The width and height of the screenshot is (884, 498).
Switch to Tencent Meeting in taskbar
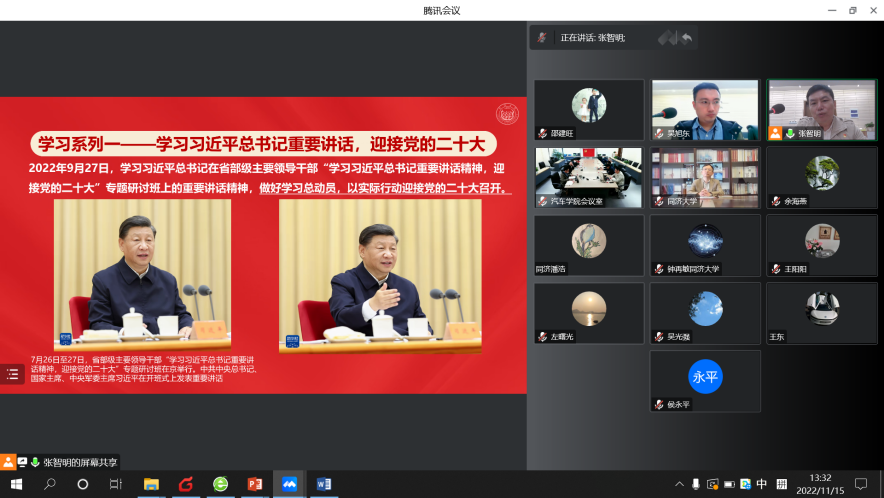coord(289,484)
